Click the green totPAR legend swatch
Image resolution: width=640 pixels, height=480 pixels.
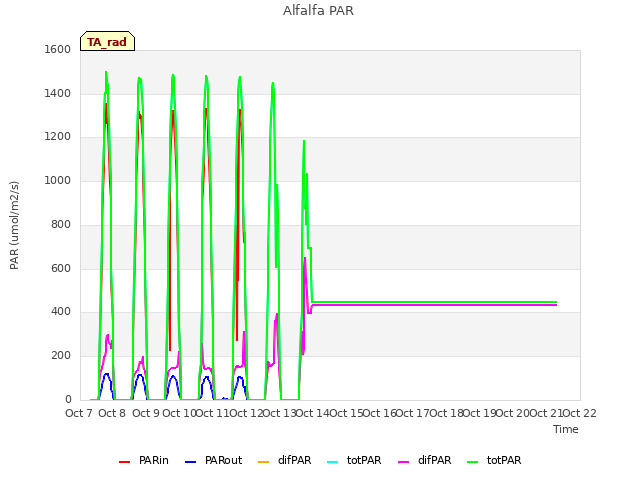click(472, 462)
